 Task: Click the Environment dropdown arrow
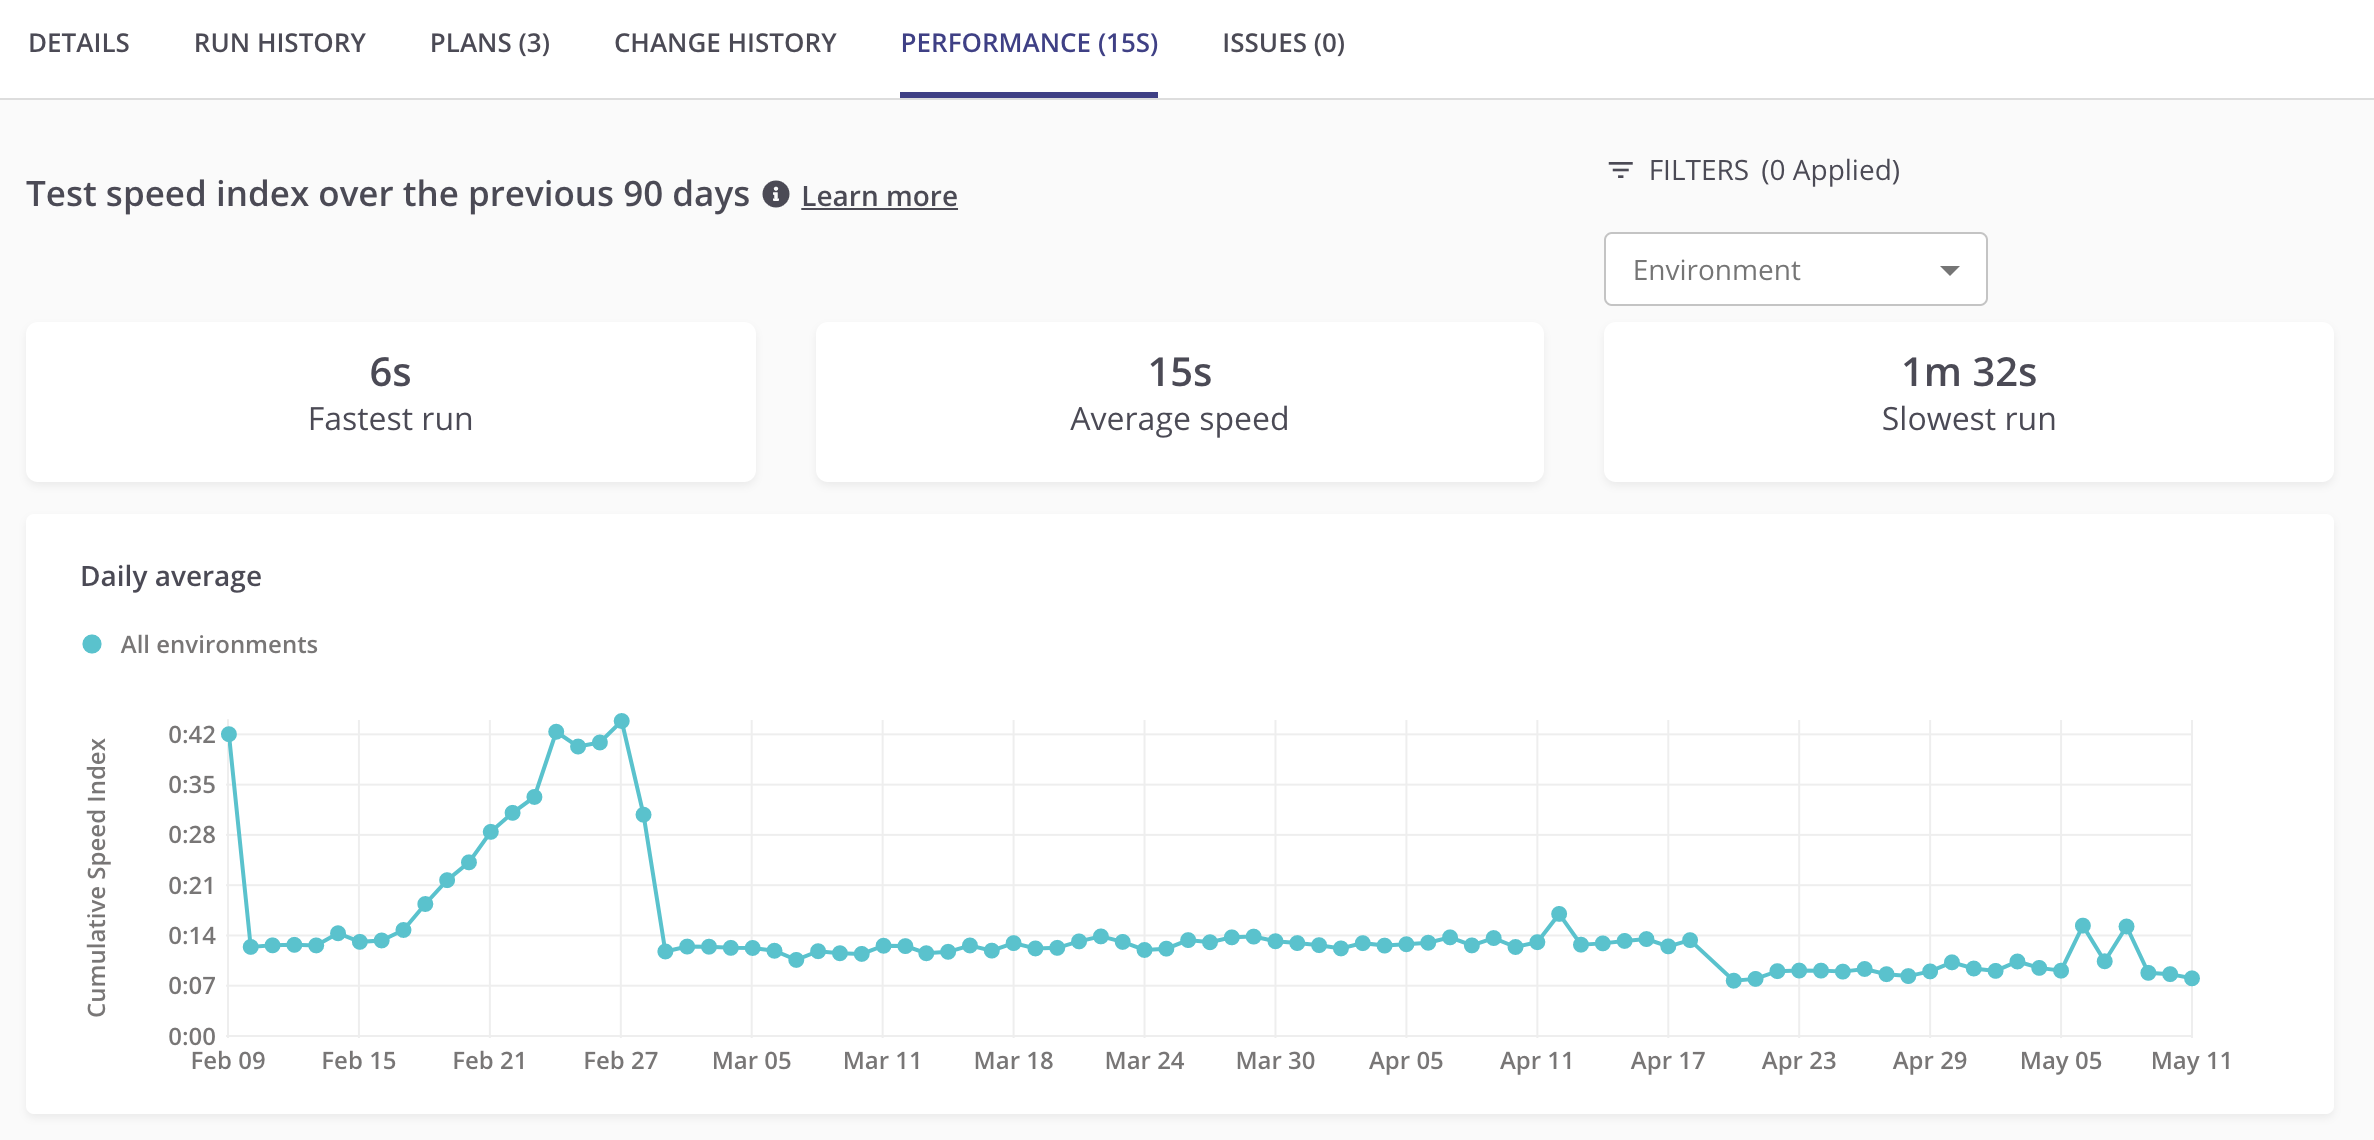pos(1949,270)
